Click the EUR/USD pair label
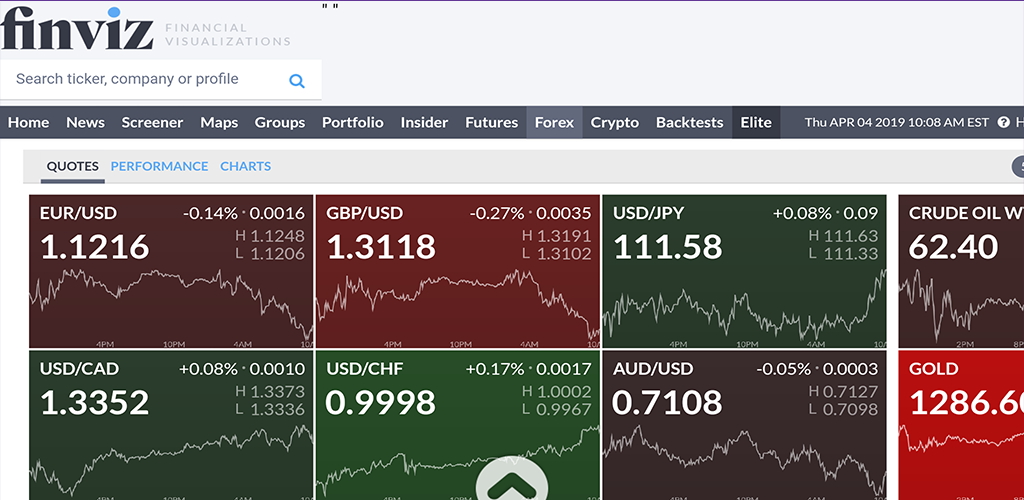The width and height of the screenshot is (1024, 500). pyautogui.click(x=78, y=213)
